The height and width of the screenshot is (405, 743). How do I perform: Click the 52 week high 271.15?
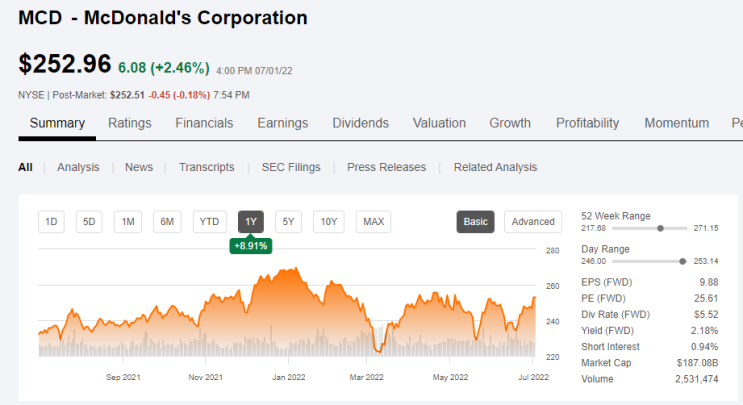click(x=706, y=228)
